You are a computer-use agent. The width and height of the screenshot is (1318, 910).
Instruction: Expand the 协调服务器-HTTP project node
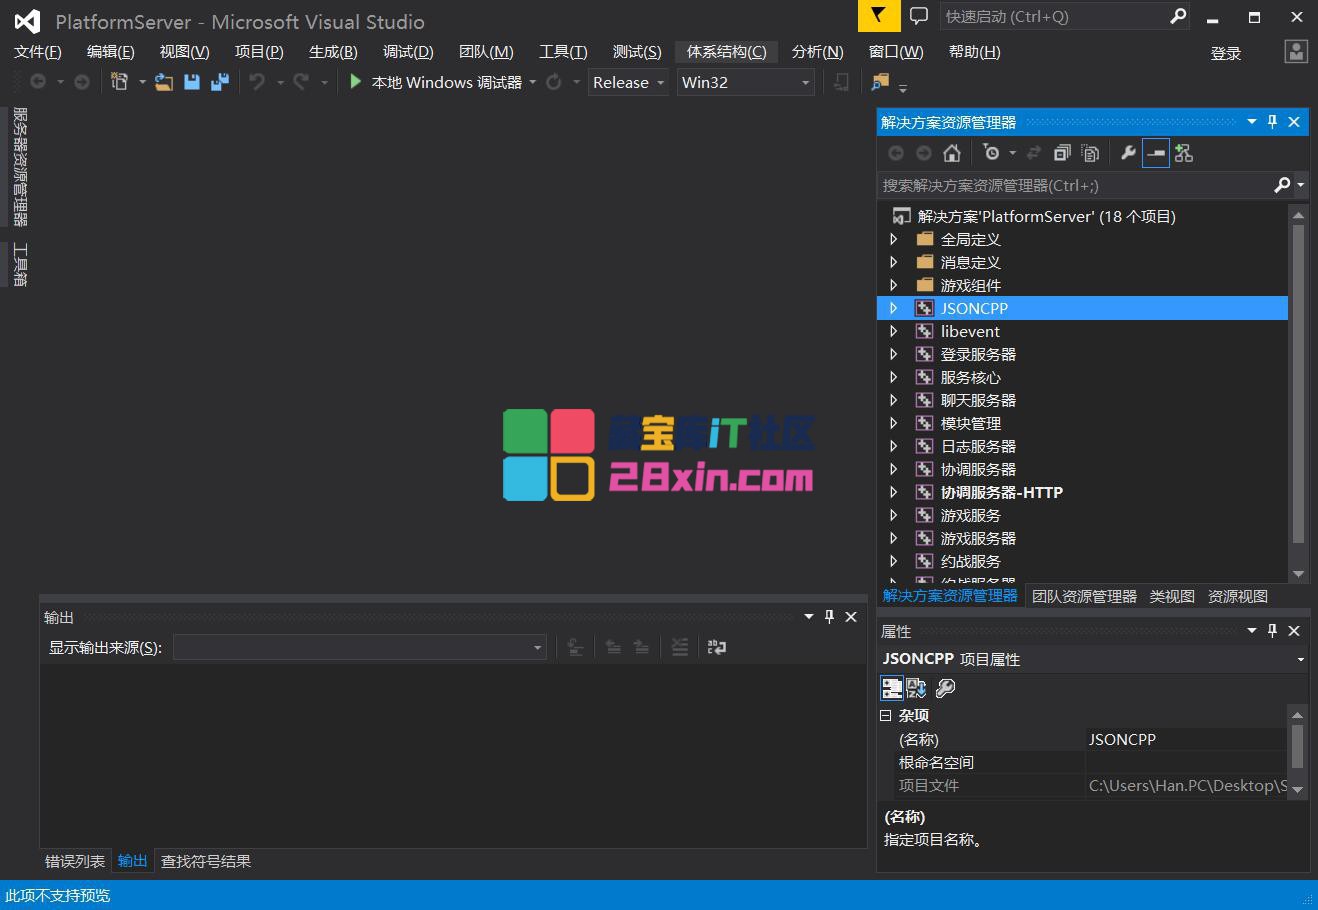click(894, 492)
